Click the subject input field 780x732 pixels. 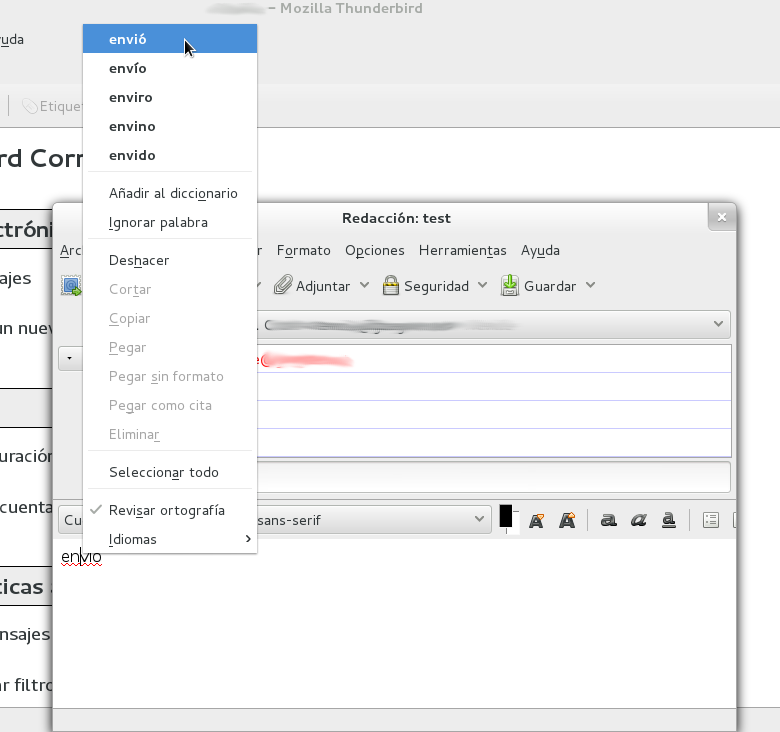pos(492,477)
